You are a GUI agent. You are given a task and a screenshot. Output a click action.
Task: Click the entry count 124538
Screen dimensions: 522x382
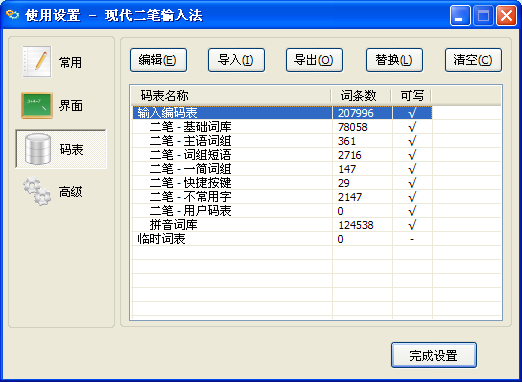click(356, 225)
